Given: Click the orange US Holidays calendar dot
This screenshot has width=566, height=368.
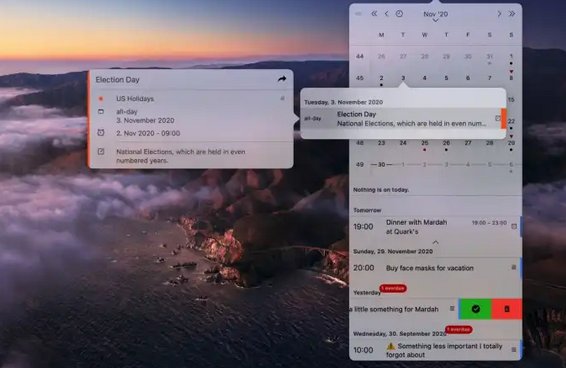Looking at the screenshot, I should pyautogui.click(x=101, y=99).
